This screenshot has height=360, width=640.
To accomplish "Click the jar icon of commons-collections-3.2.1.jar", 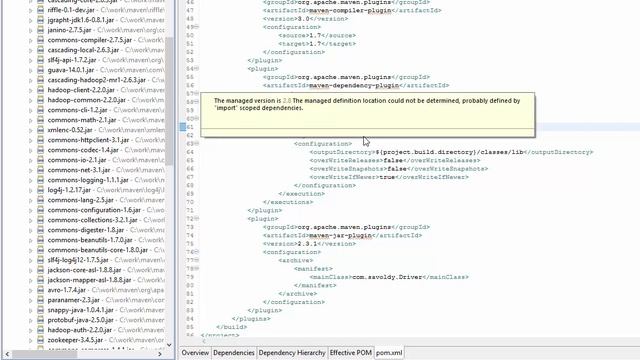I will tap(40, 220).
